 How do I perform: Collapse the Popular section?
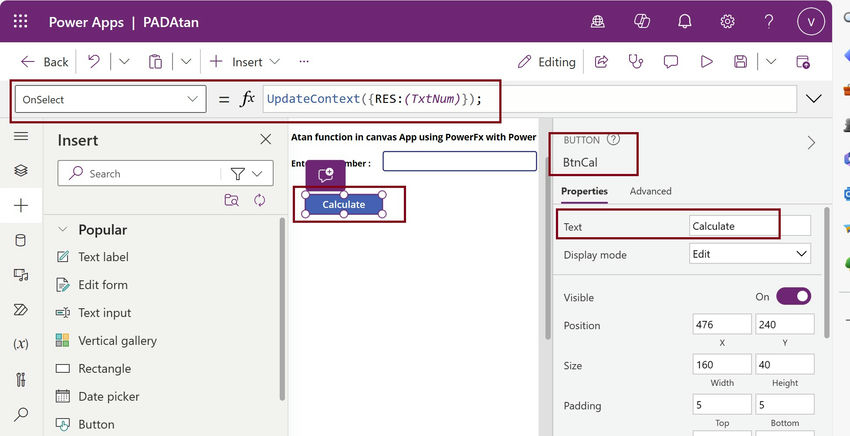tap(62, 229)
